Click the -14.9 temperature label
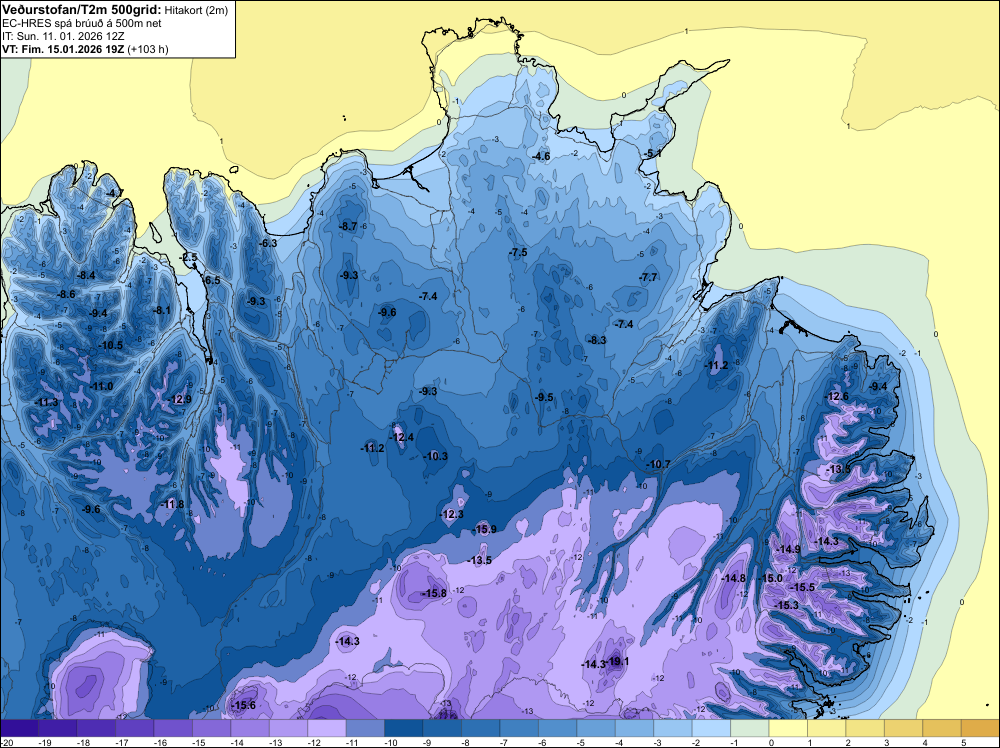Image resolution: width=1000 pixels, height=748 pixels. (x=788, y=549)
